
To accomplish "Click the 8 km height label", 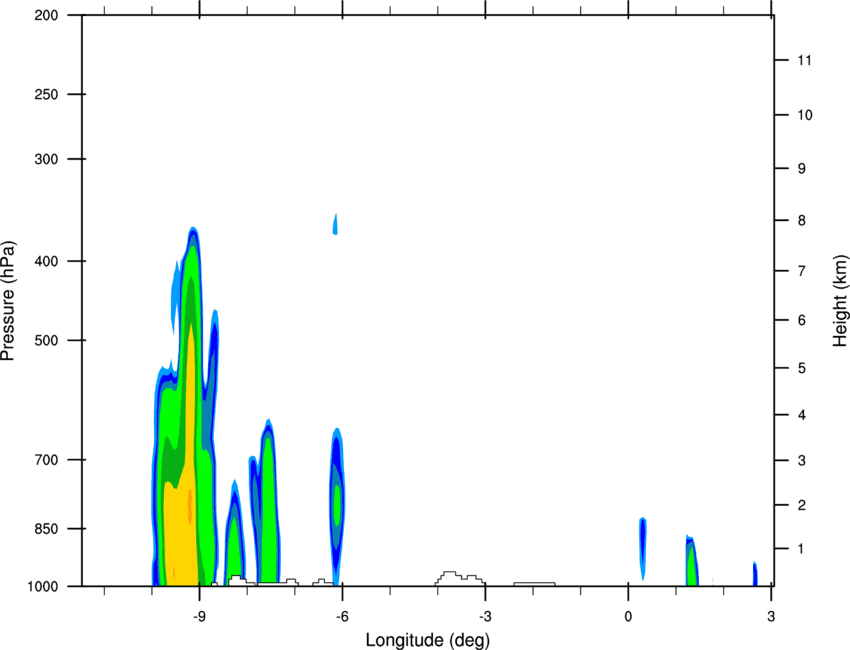I will (x=802, y=220).
